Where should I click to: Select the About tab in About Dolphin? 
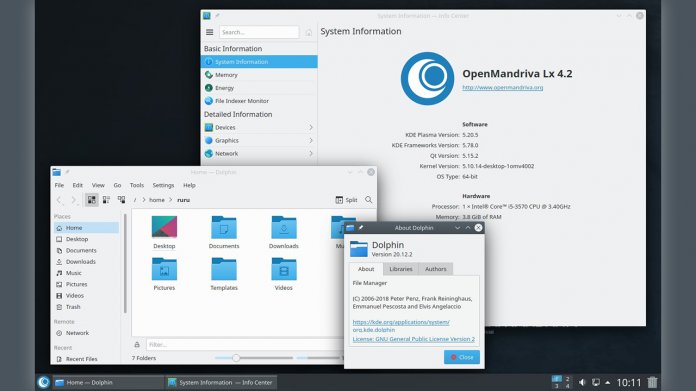[x=366, y=269]
